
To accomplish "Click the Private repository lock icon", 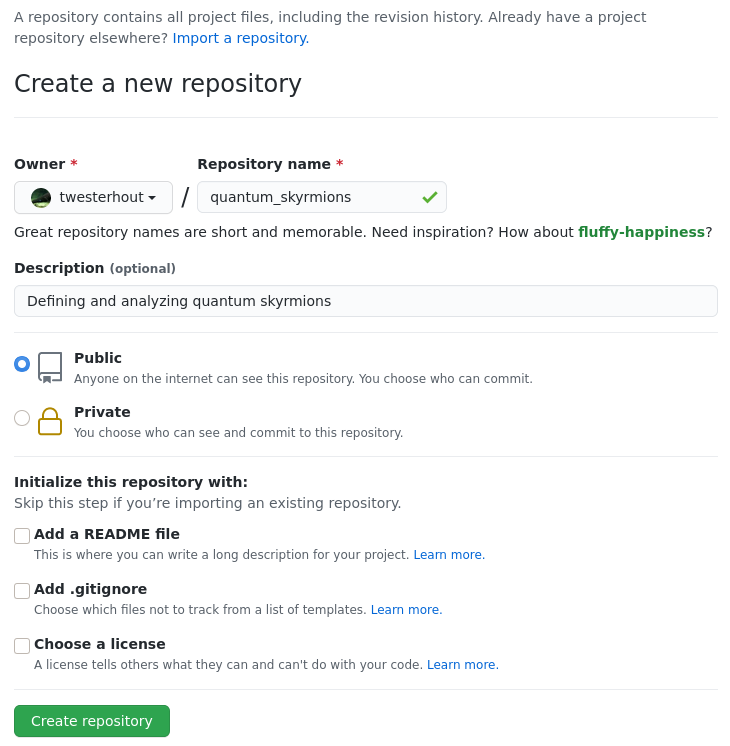I will click(x=50, y=421).
